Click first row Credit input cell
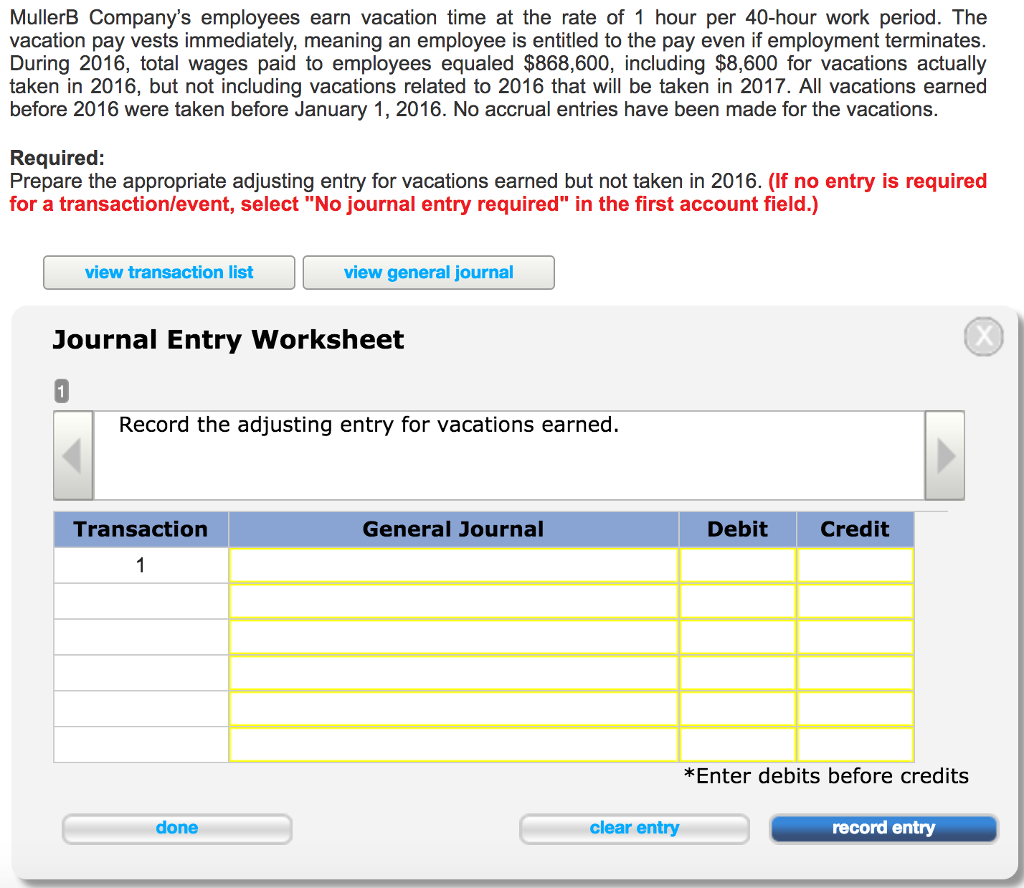Image resolution: width=1024 pixels, height=888 pixels. click(x=855, y=565)
